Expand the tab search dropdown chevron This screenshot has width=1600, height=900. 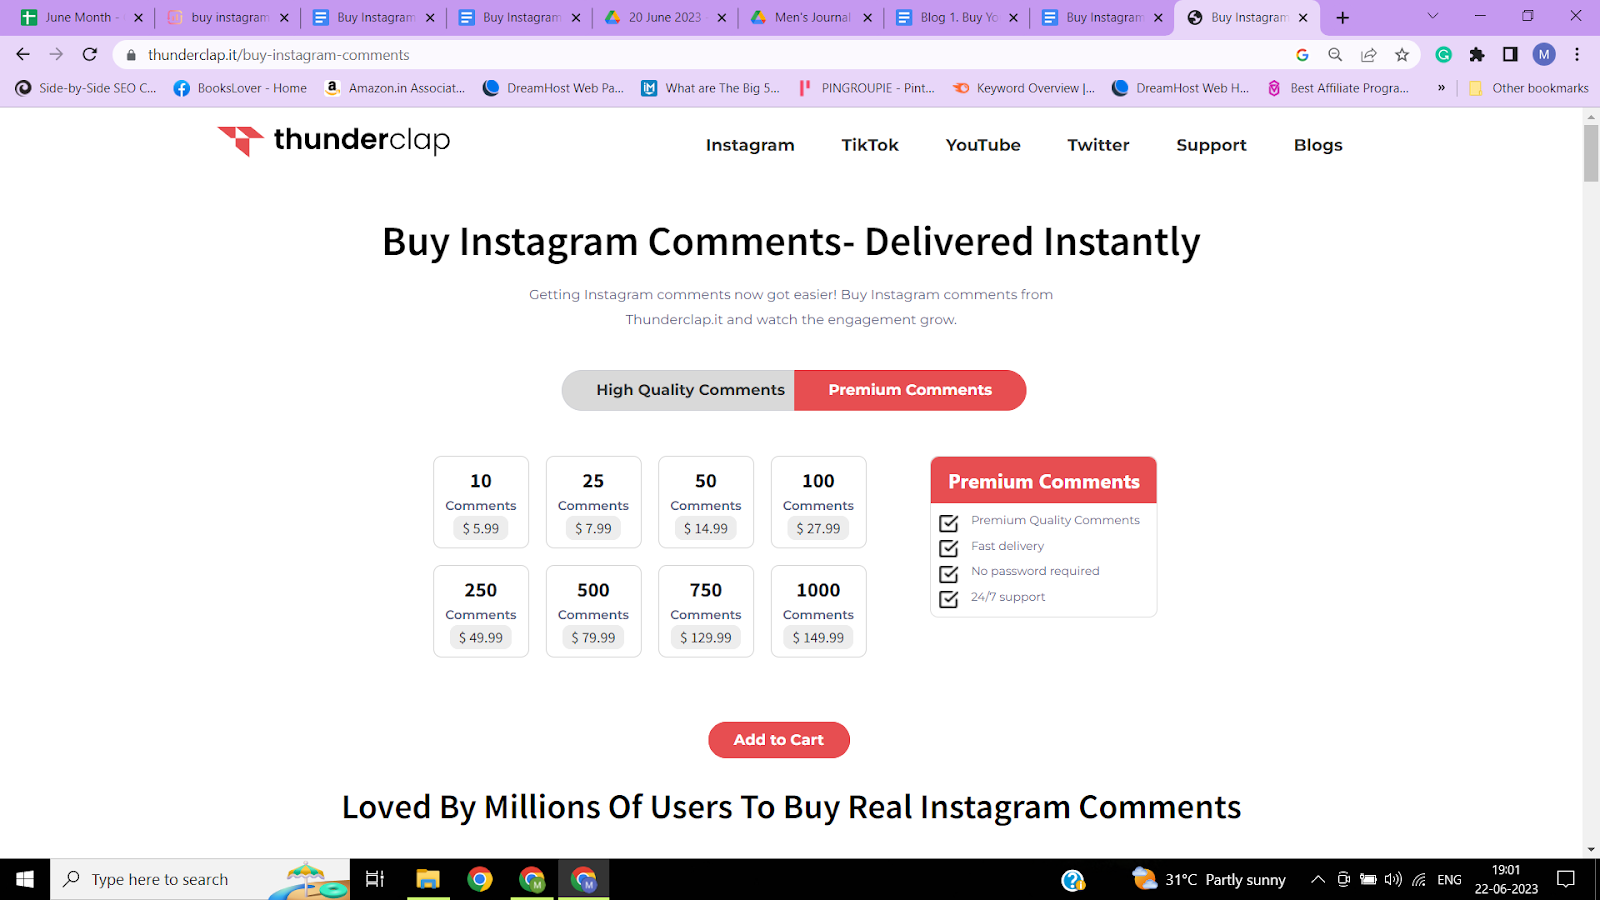pyautogui.click(x=1432, y=16)
